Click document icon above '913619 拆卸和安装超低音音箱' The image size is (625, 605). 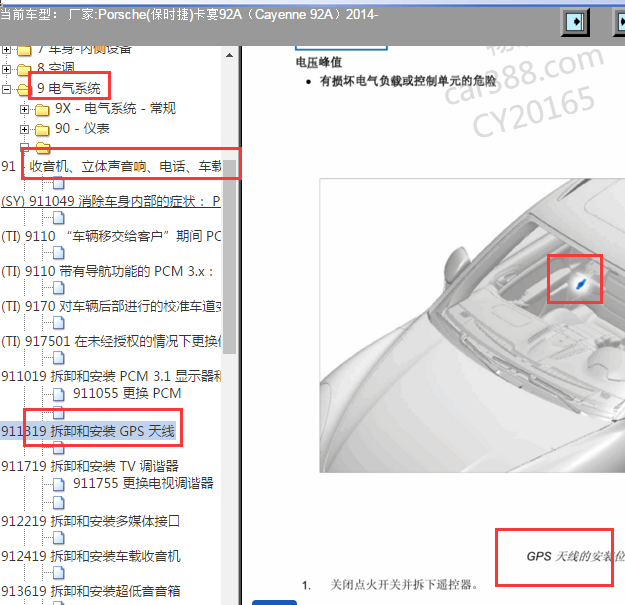click(59, 573)
